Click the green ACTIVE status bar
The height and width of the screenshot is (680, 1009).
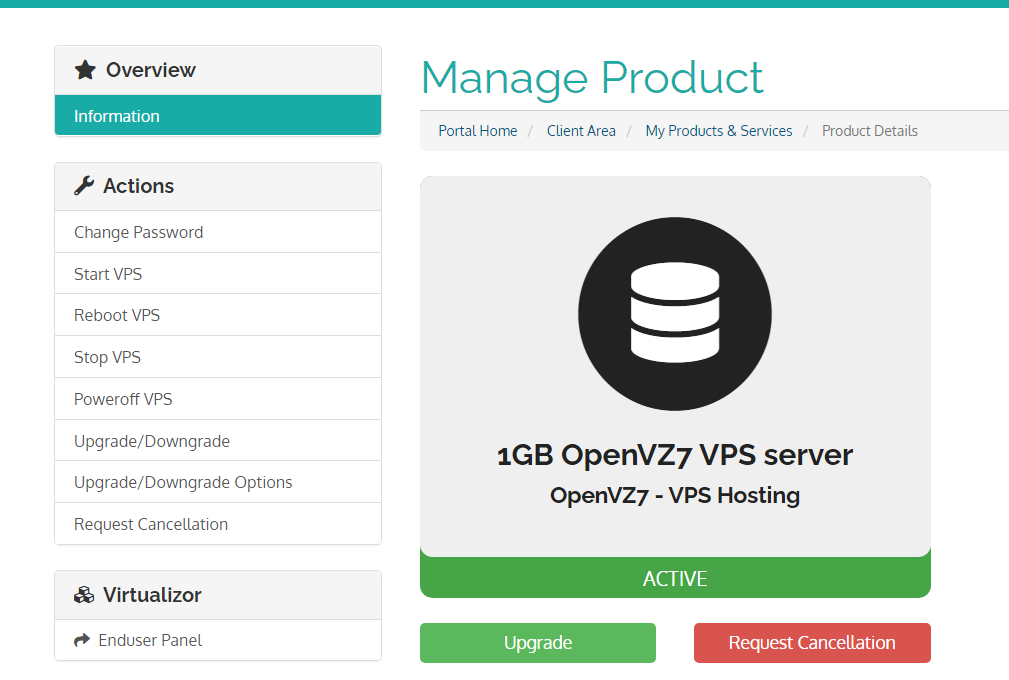click(x=675, y=579)
